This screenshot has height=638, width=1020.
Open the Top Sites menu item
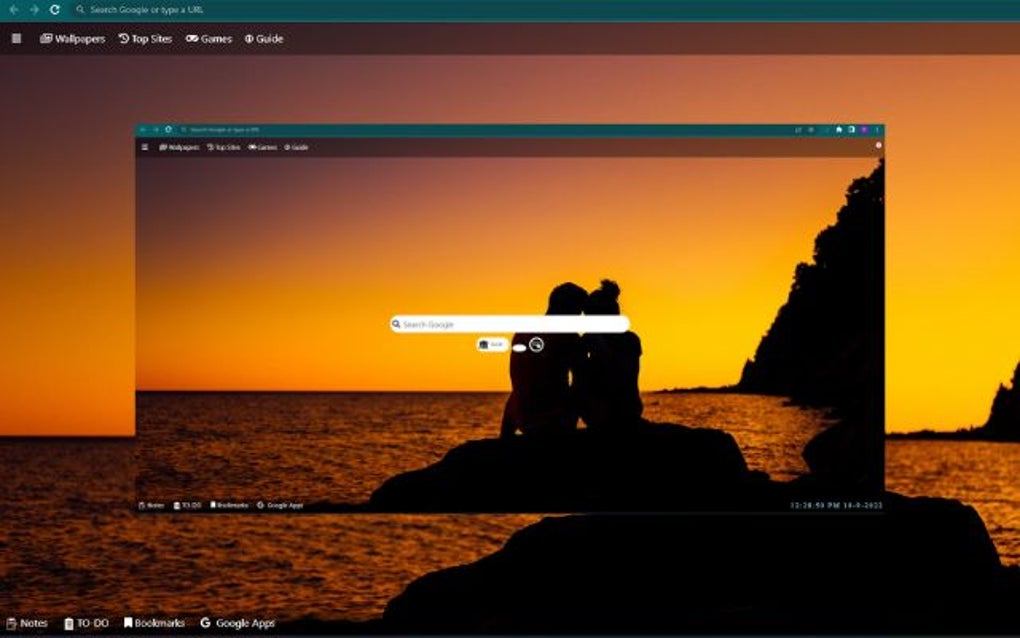click(x=145, y=38)
